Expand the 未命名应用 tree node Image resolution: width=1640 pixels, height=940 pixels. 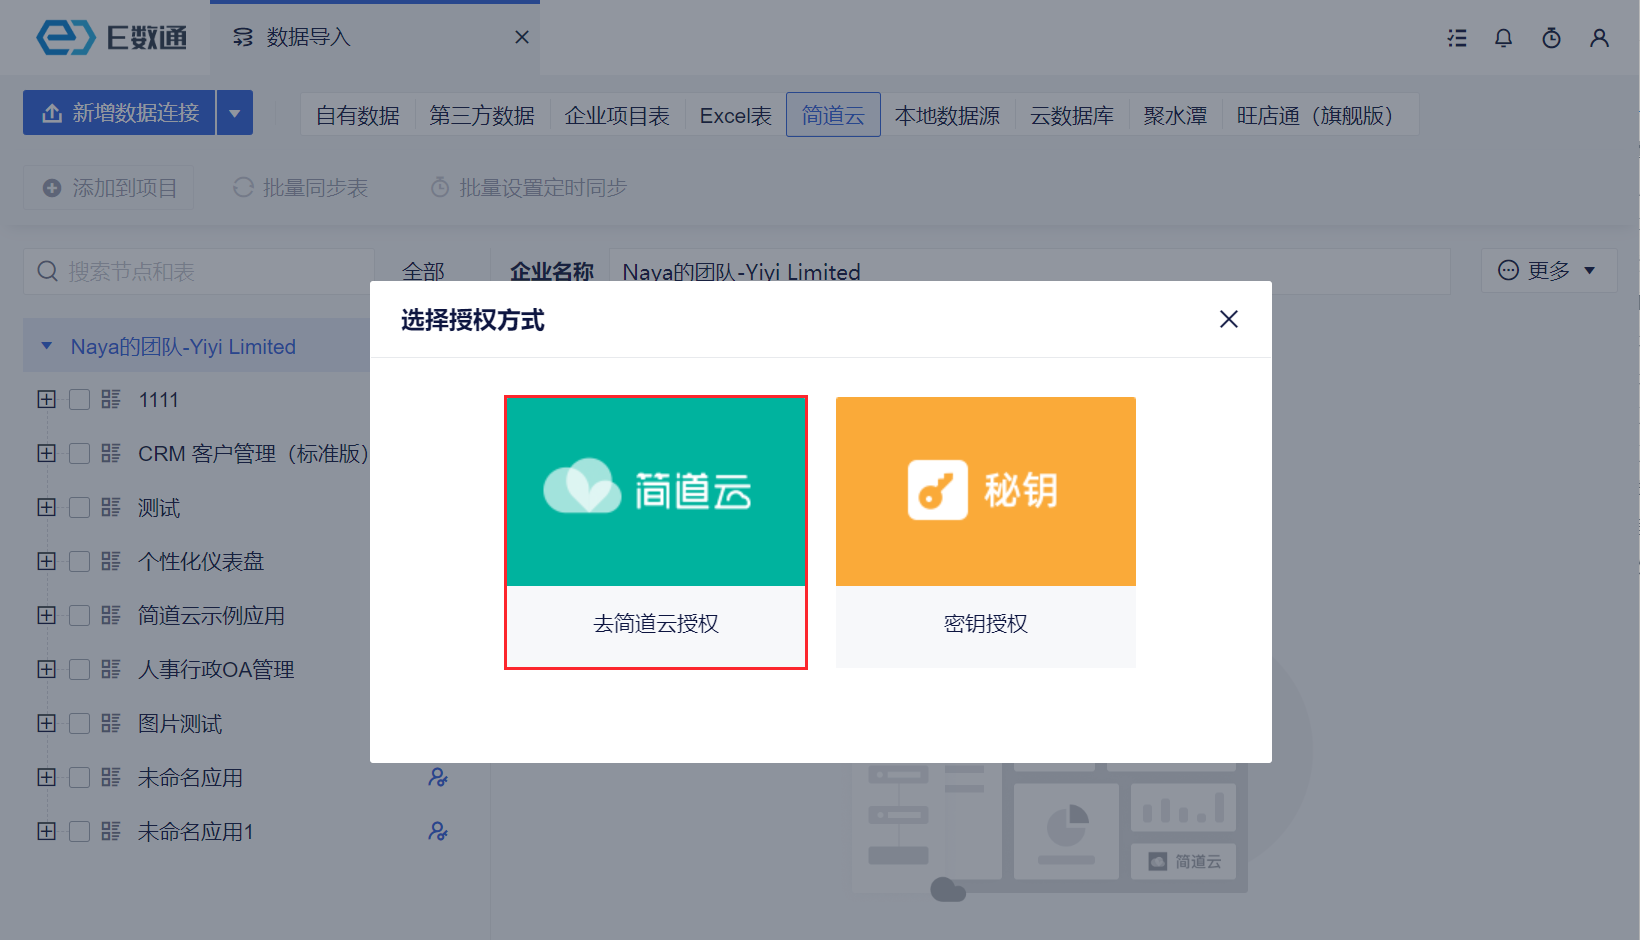coord(46,777)
